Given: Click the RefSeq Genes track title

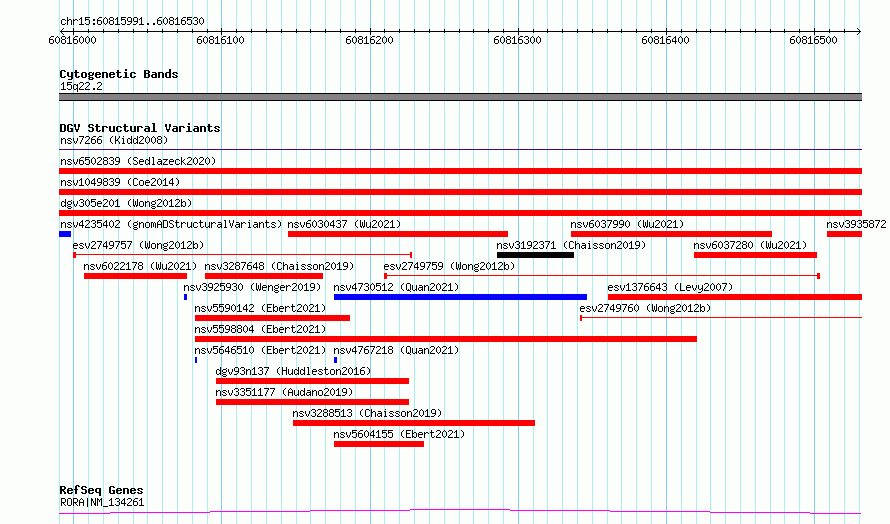Looking at the screenshot, I should click(x=101, y=490).
